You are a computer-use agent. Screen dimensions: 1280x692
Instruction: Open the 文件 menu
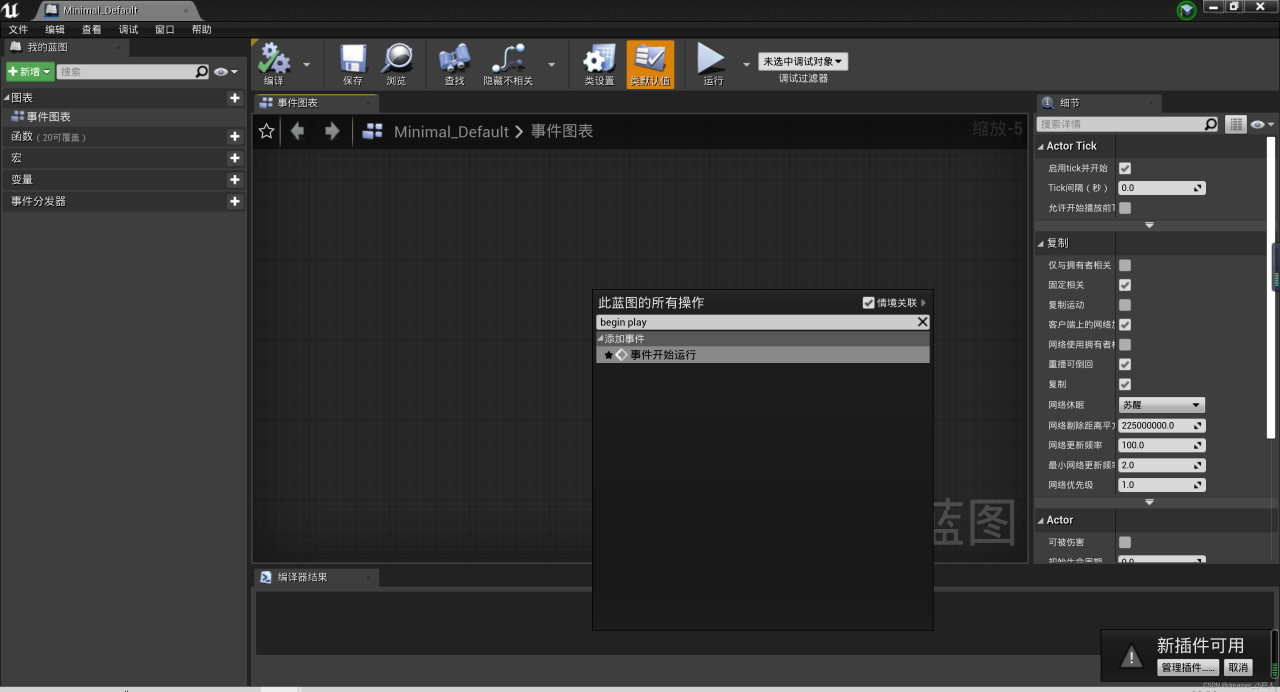pyautogui.click(x=18, y=30)
